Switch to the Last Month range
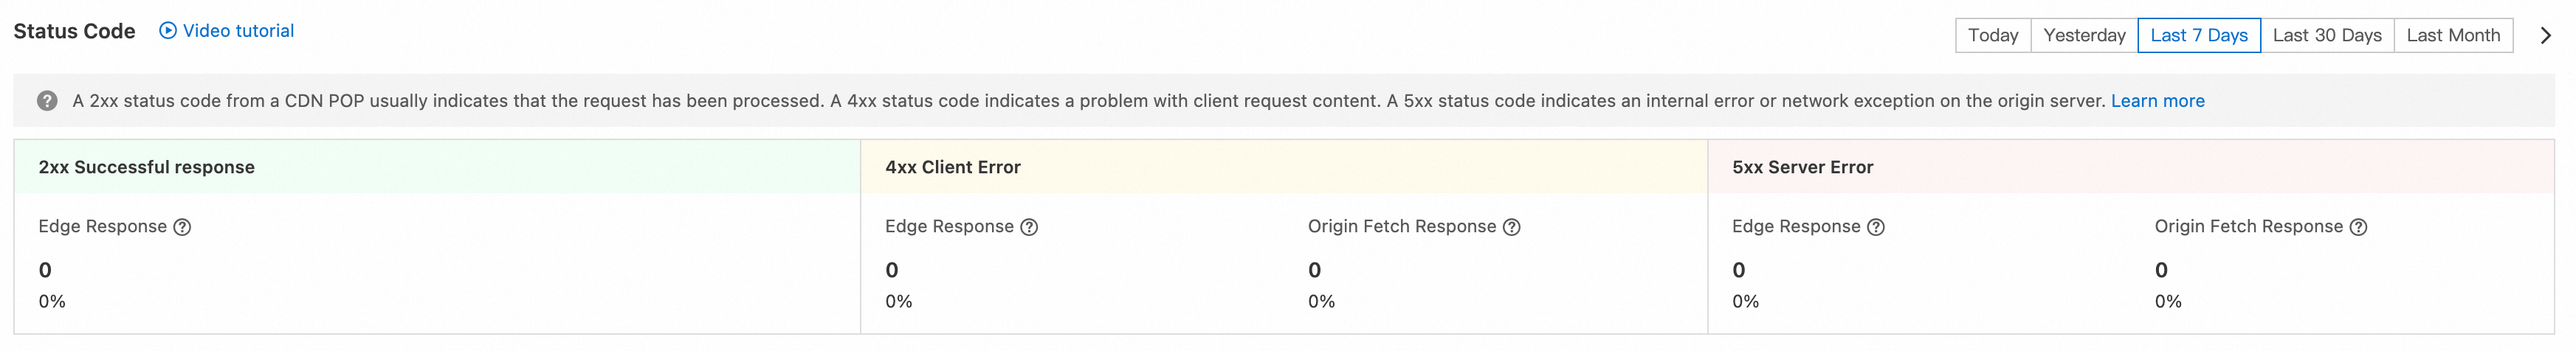2576x351 pixels. tap(2452, 35)
